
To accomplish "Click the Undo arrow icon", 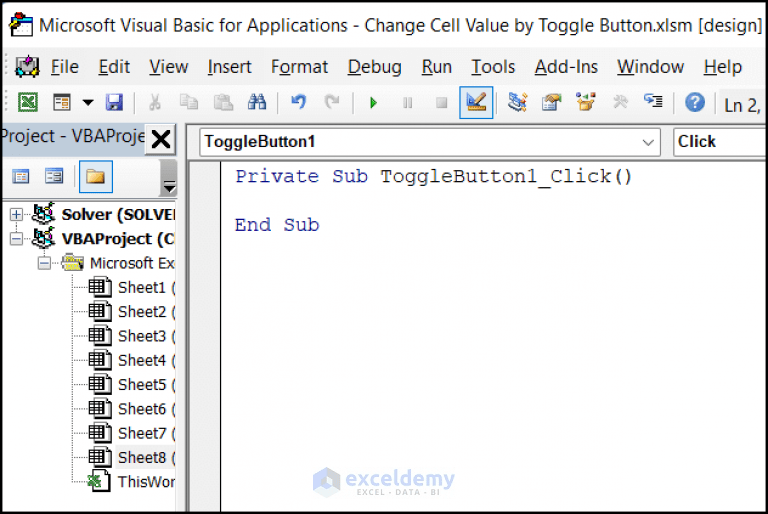I will [x=298, y=102].
